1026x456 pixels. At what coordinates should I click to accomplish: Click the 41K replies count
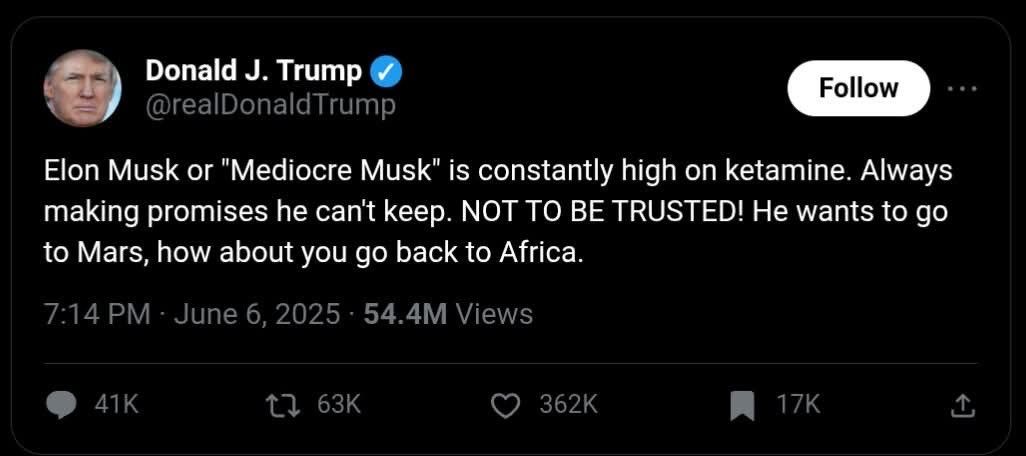[x=116, y=406]
